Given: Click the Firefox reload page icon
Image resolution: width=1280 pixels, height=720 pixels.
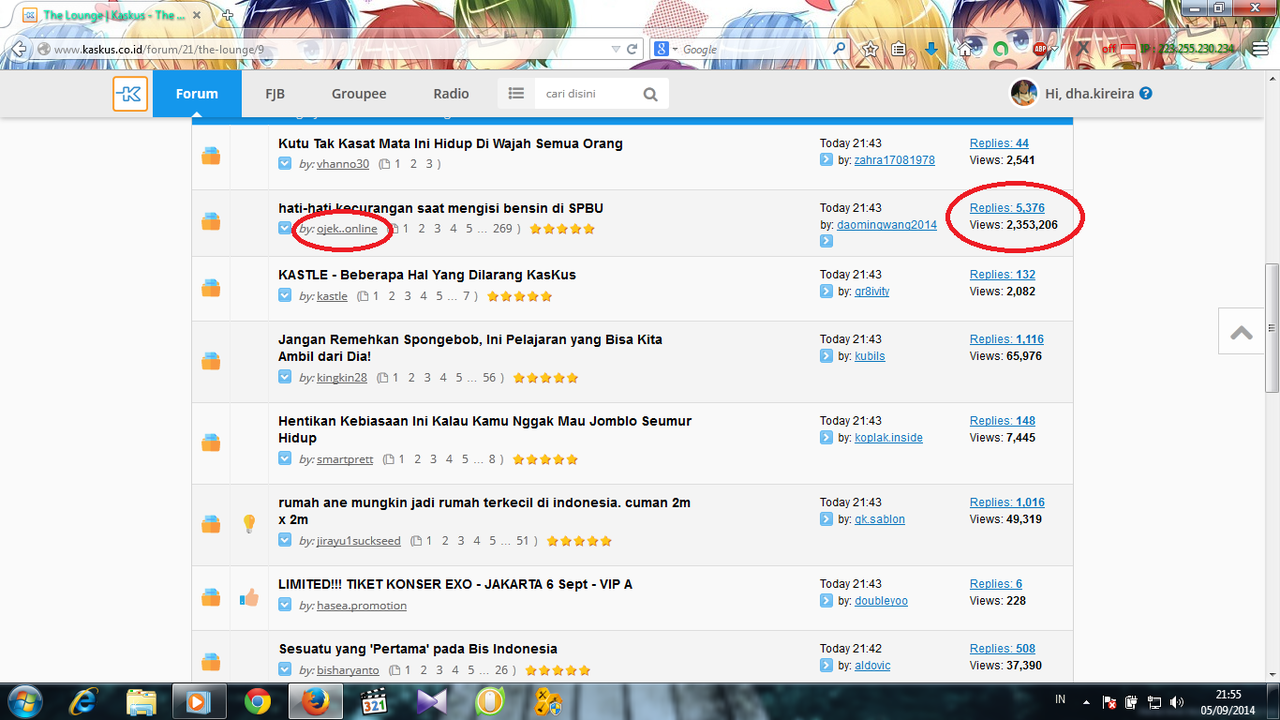Looking at the screenshot, I should [632, 49].
